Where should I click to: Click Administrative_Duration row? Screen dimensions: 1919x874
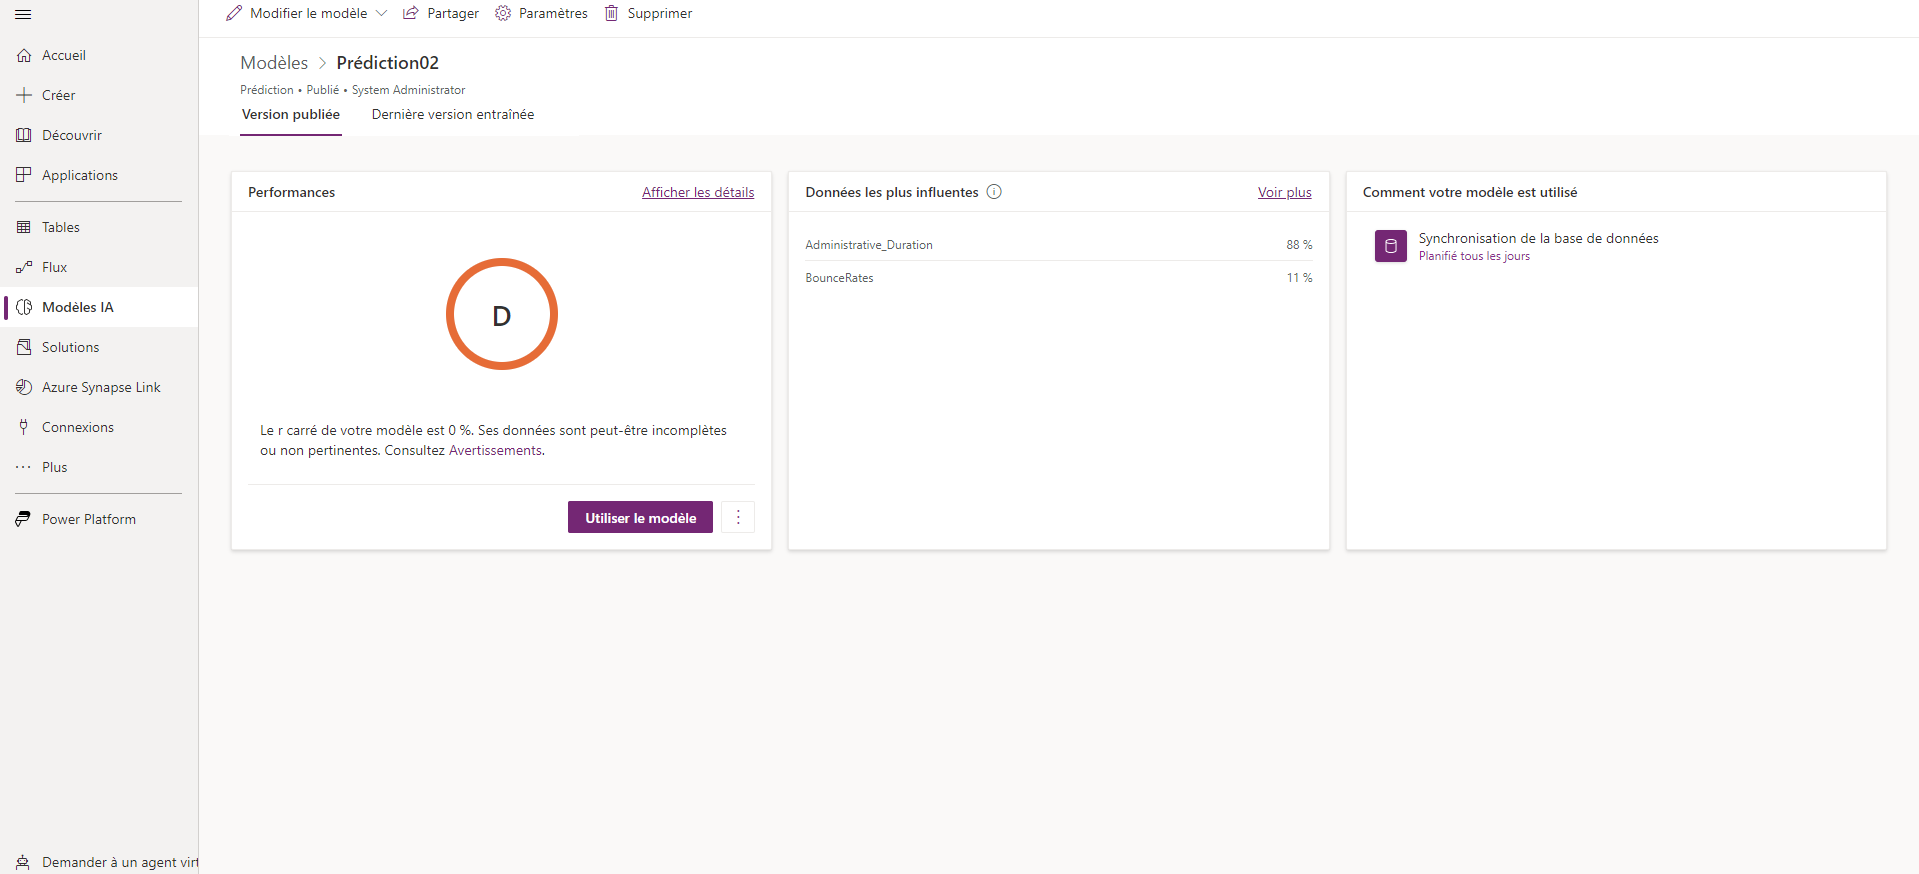[1059, 245]
